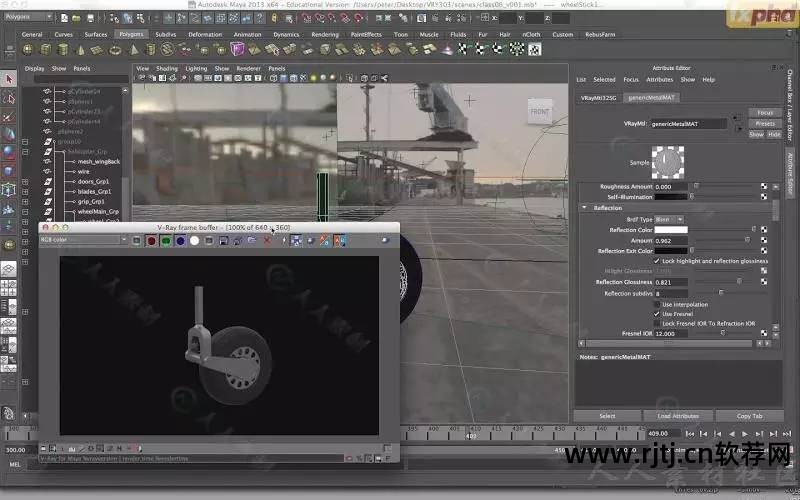
Task: Click the Load Attributes button
Action: (678, 416)
